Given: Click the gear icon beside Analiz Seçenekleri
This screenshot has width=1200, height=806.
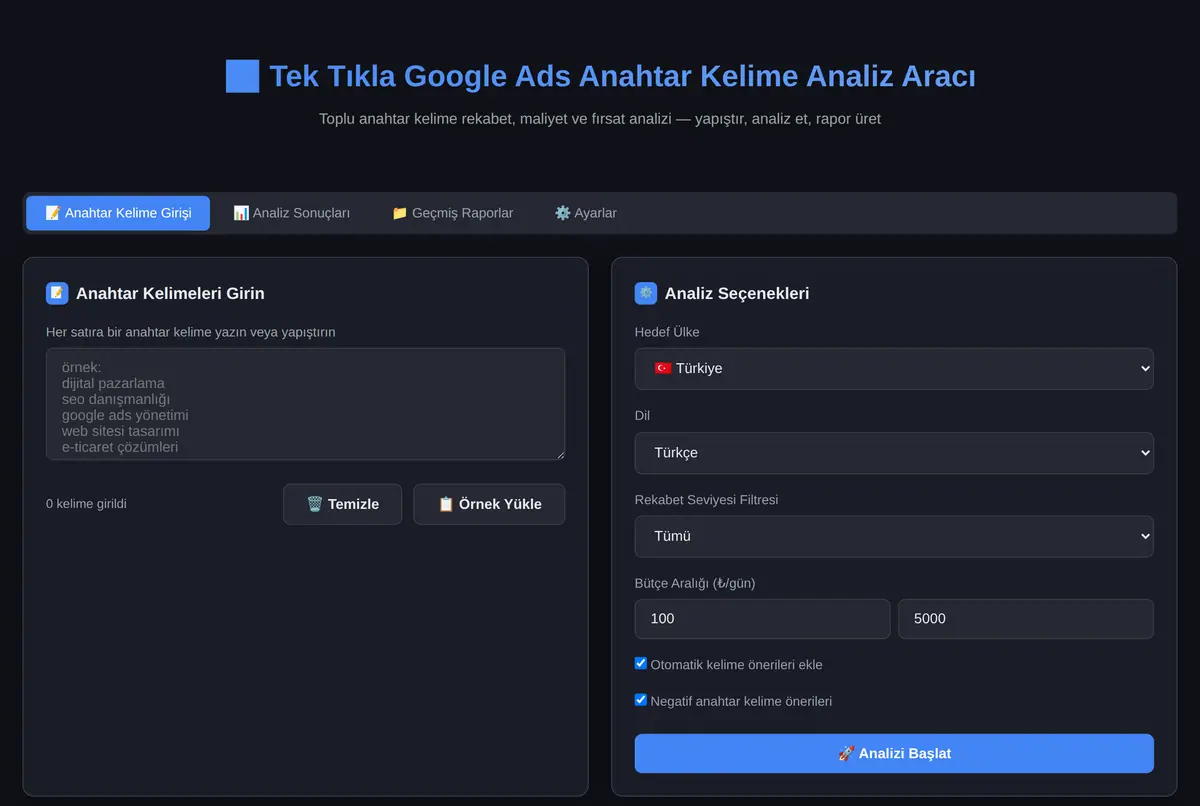Looking at the screenshot, I should [x=646, y=293].
